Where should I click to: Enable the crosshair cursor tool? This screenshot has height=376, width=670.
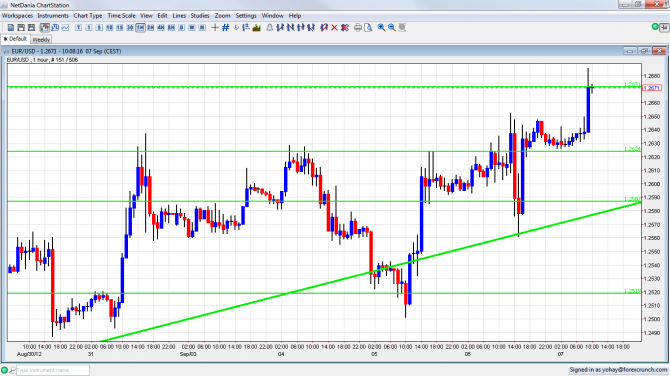215,27
